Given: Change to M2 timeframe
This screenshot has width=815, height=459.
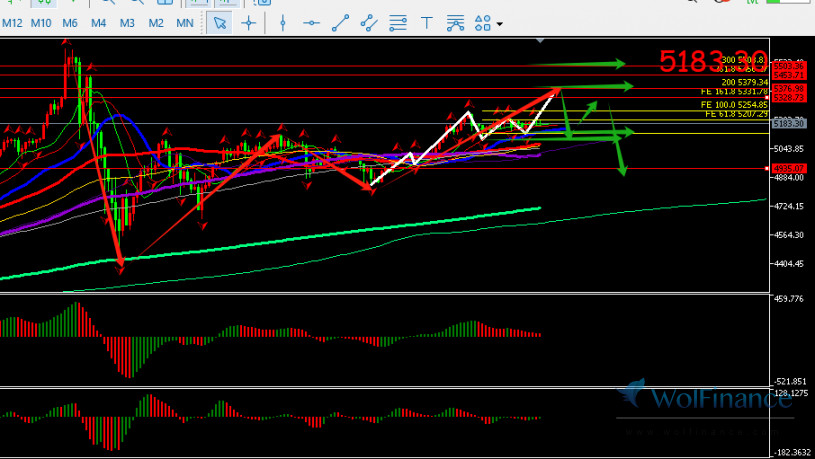Looking at the screenshot, I should click(x=156, y=22).
